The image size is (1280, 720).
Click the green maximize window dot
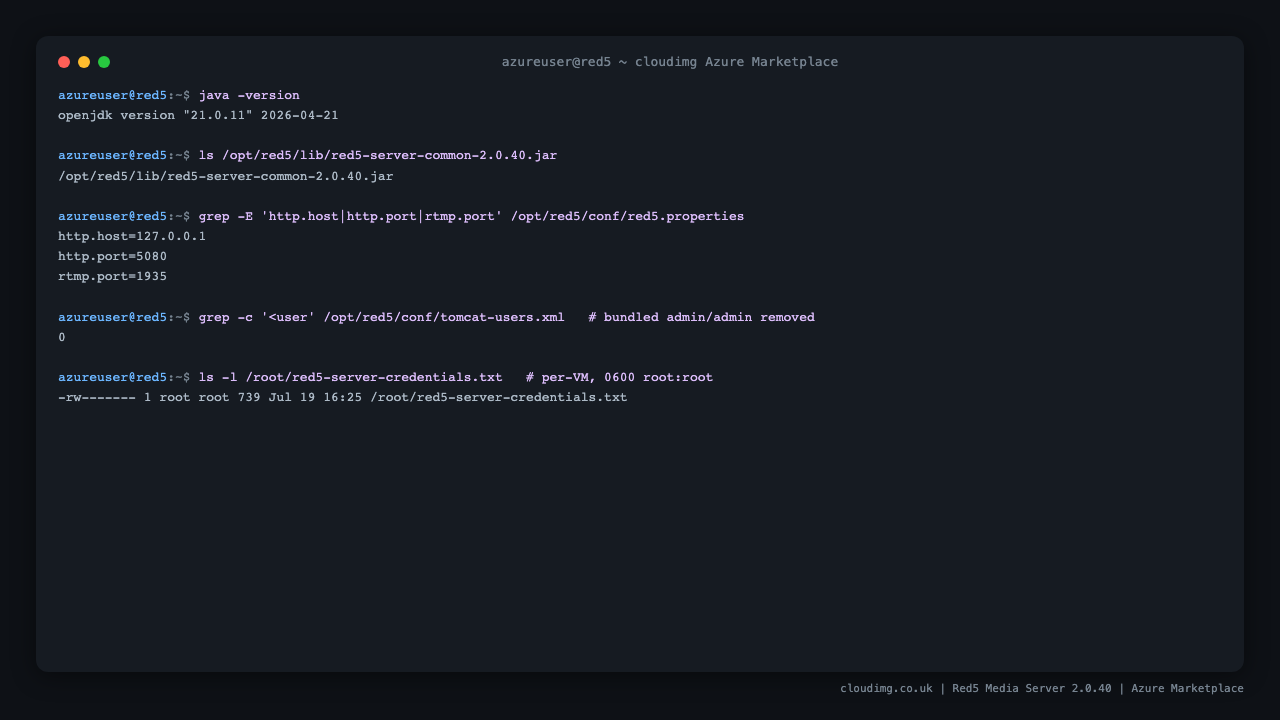(104, 62)
